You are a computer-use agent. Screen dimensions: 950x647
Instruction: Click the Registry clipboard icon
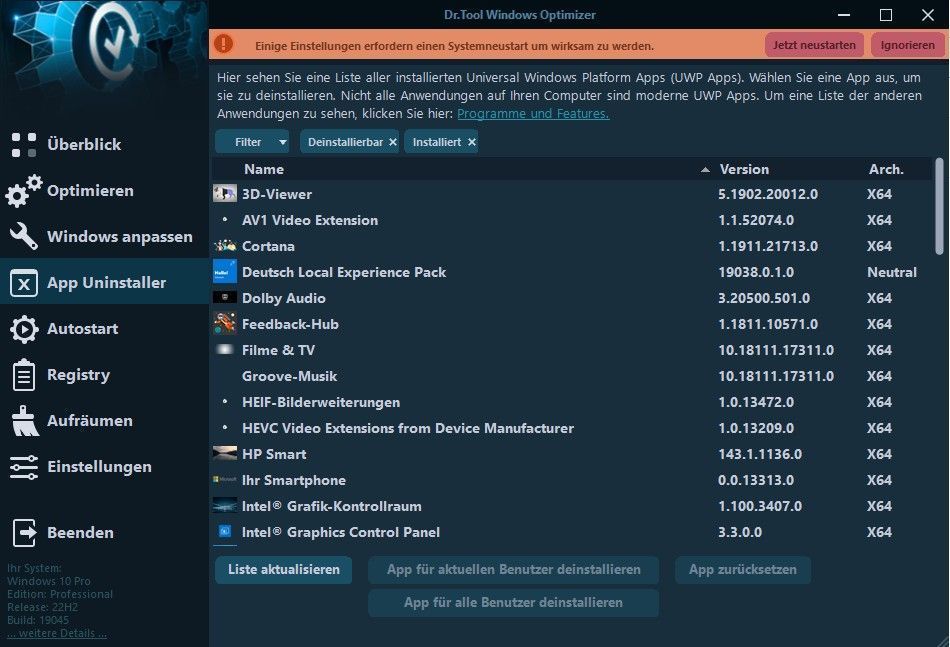coord(24,375)
